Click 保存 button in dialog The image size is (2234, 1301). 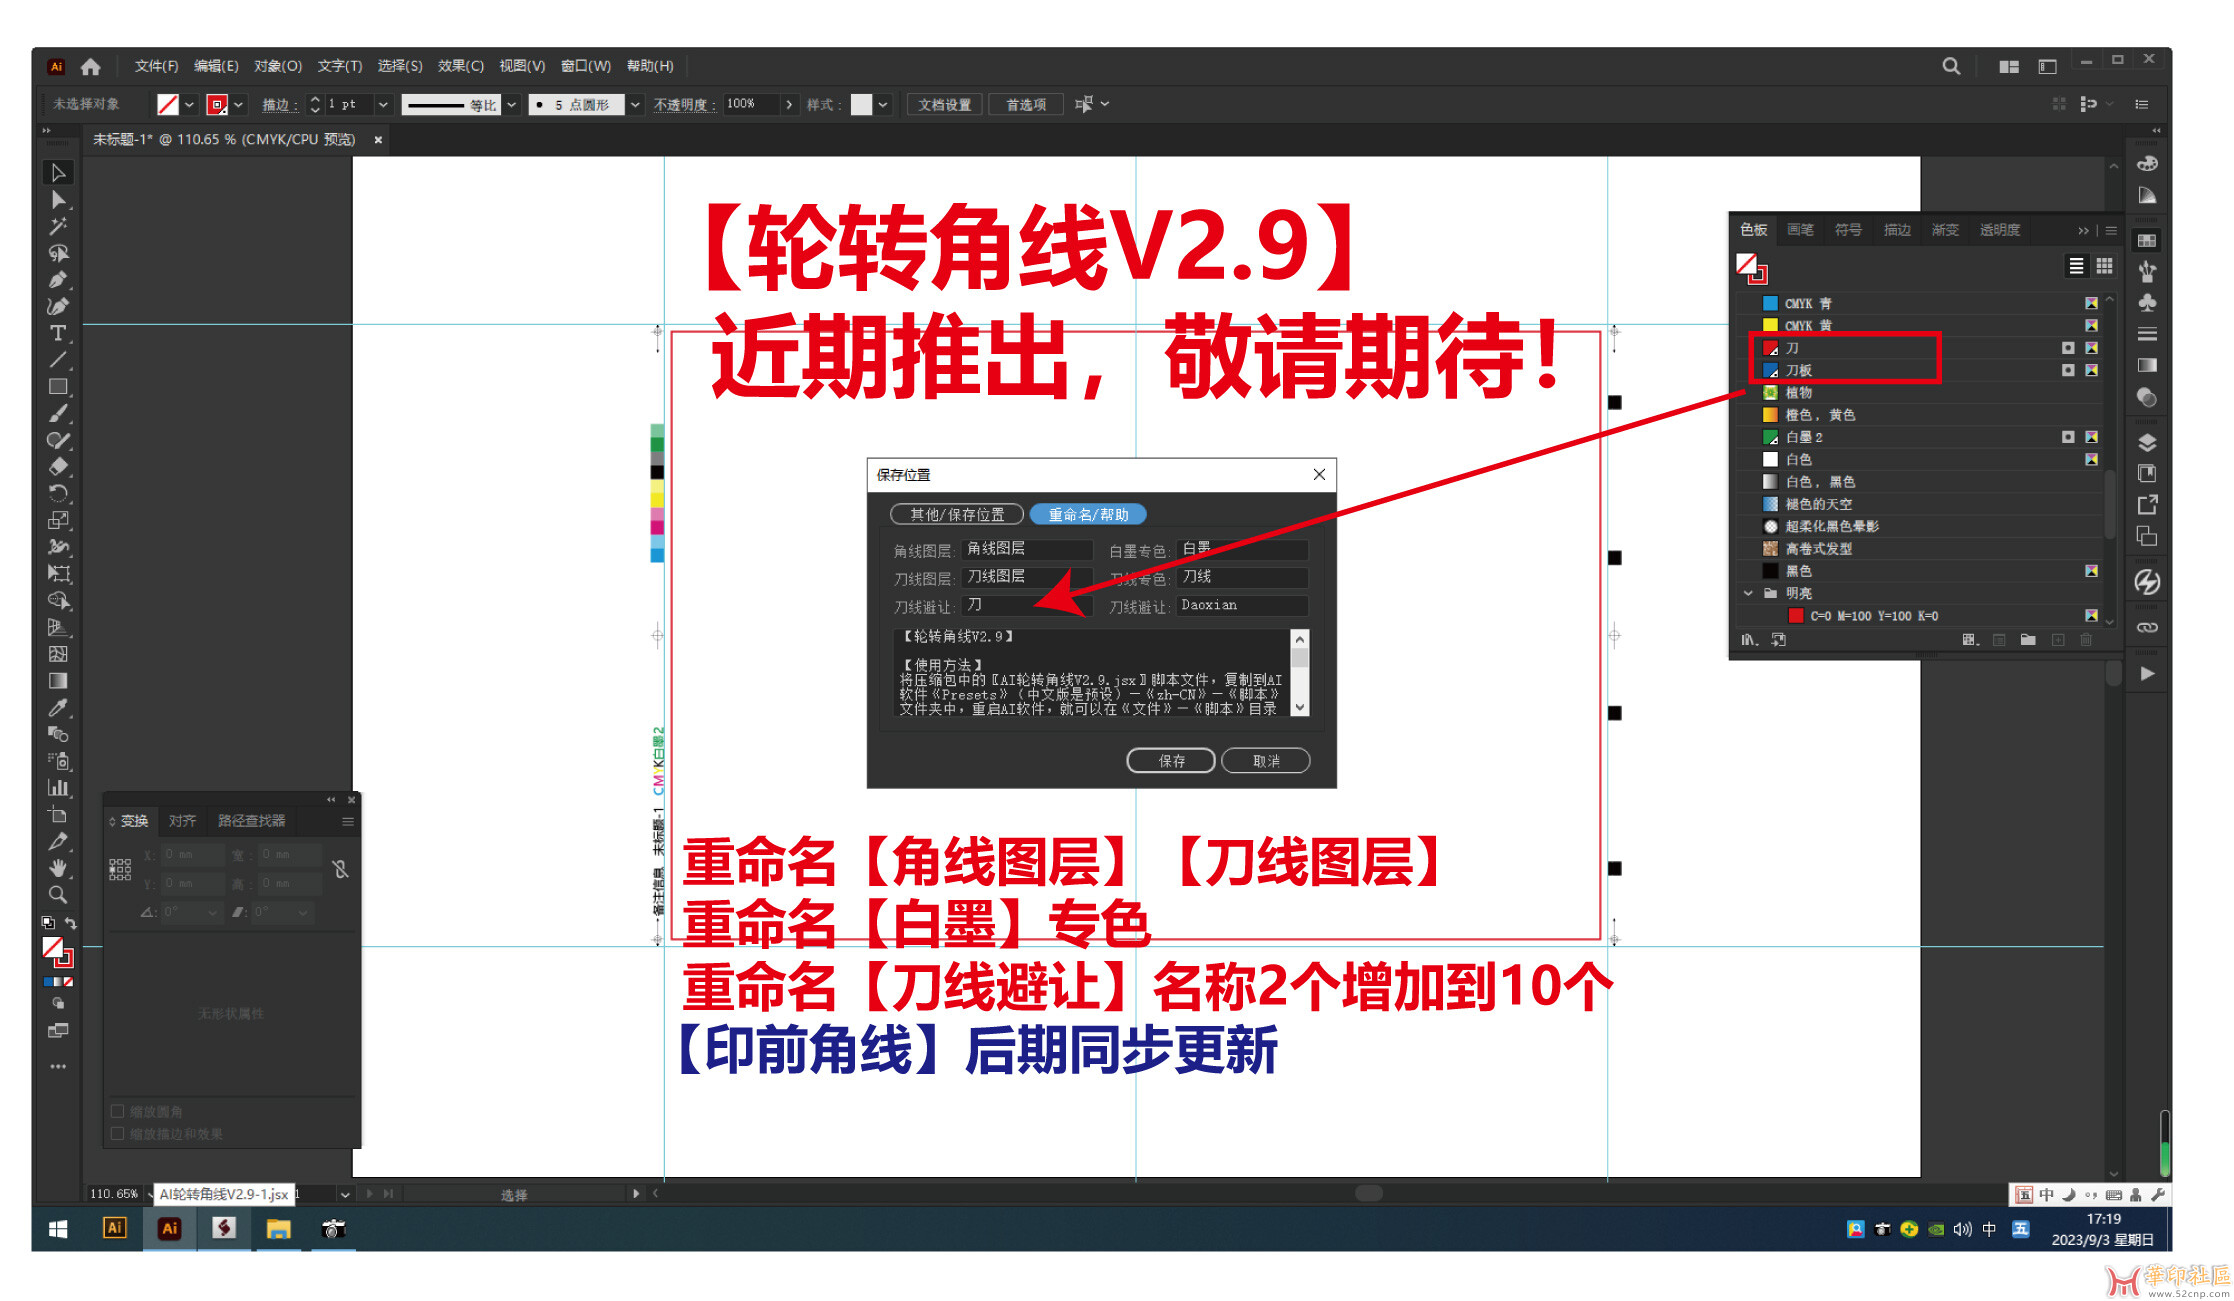tap(1171, 761)
